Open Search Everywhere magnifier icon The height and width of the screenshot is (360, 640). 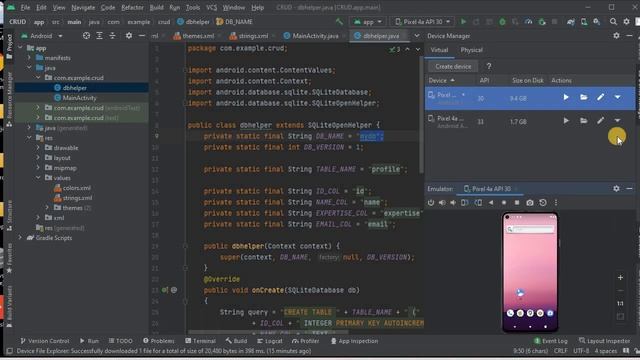(x=613, y=22)
